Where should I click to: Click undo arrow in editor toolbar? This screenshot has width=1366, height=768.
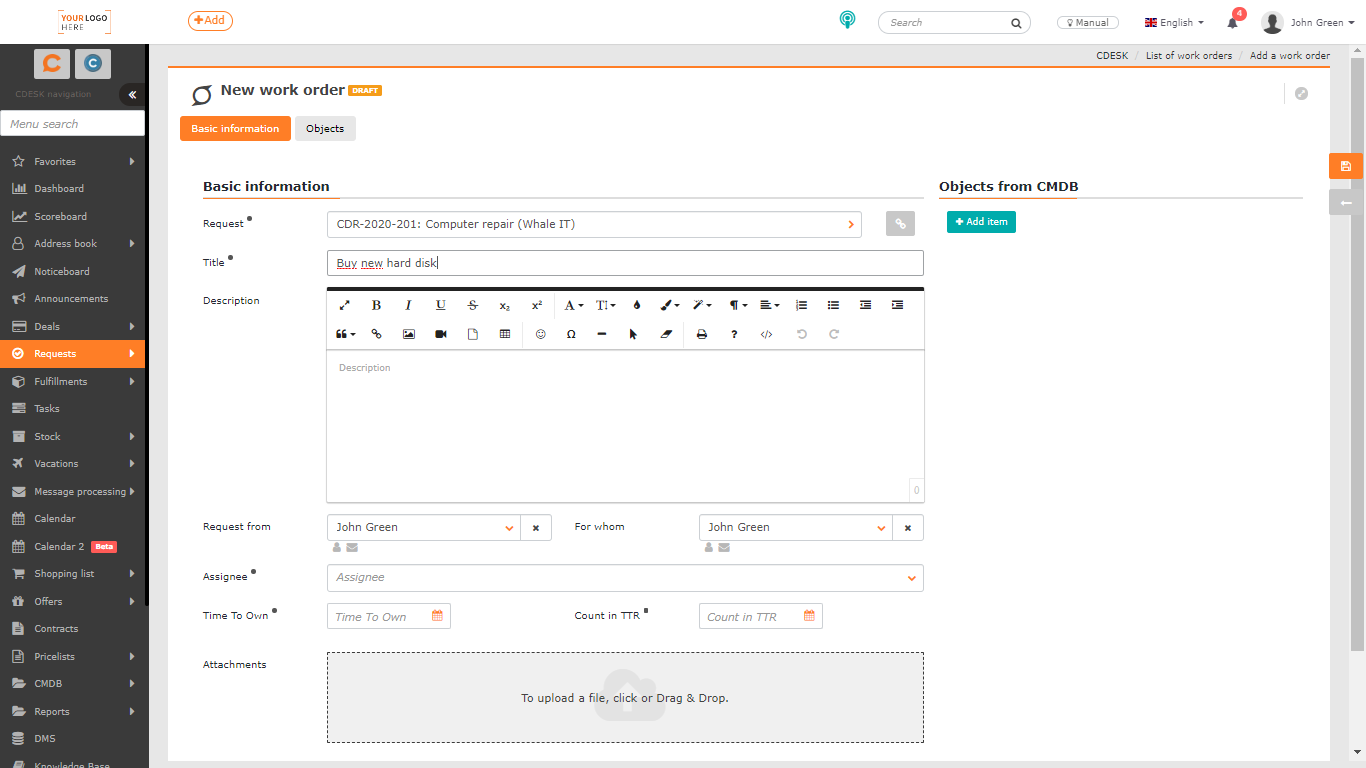tap(801, 334)
